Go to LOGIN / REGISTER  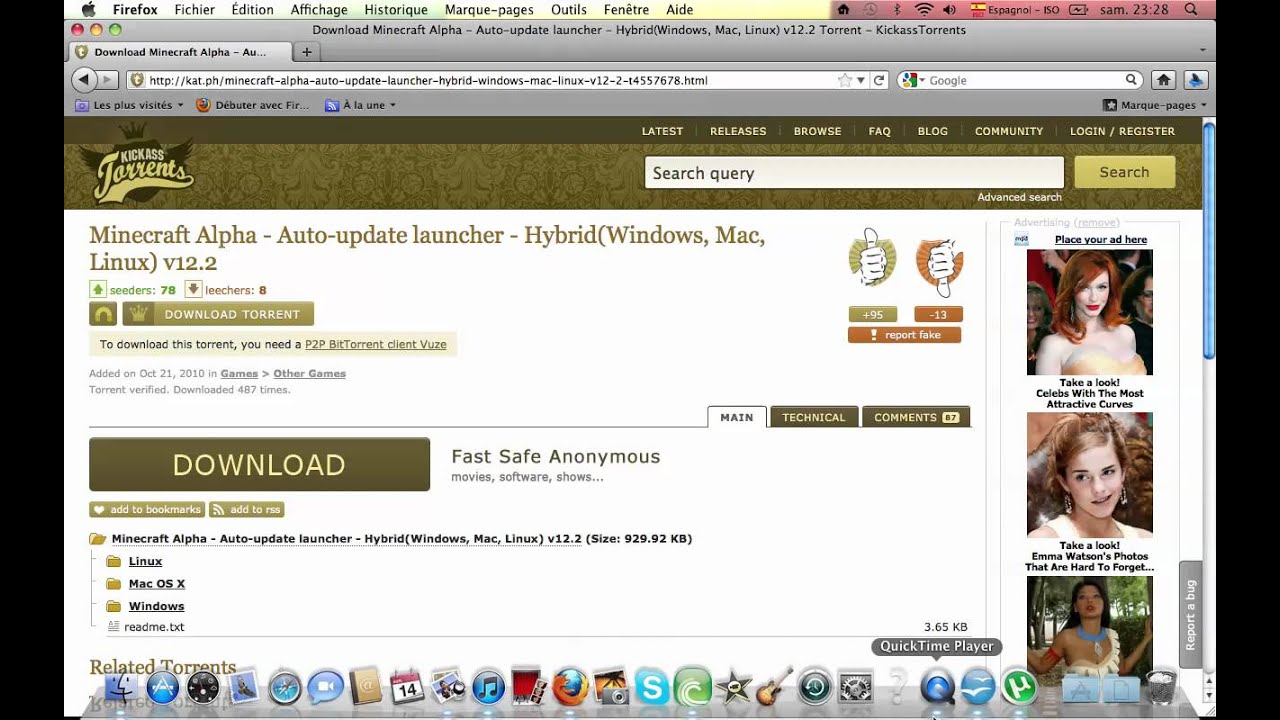click(1122, 131)
